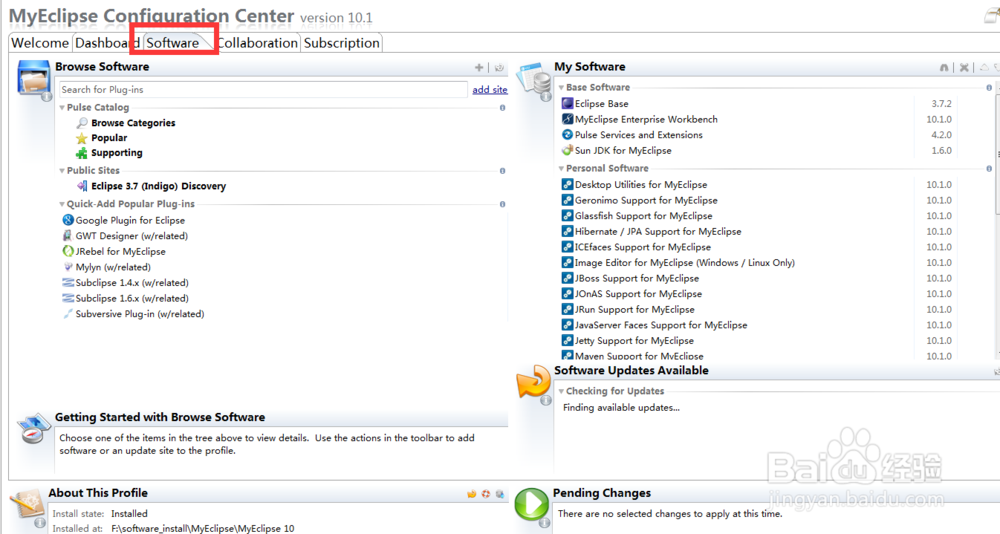The height and width of the screenshot is (534, 1000).
Task: Click the Subversive Plug-in icon
Action: coord(68,314)
